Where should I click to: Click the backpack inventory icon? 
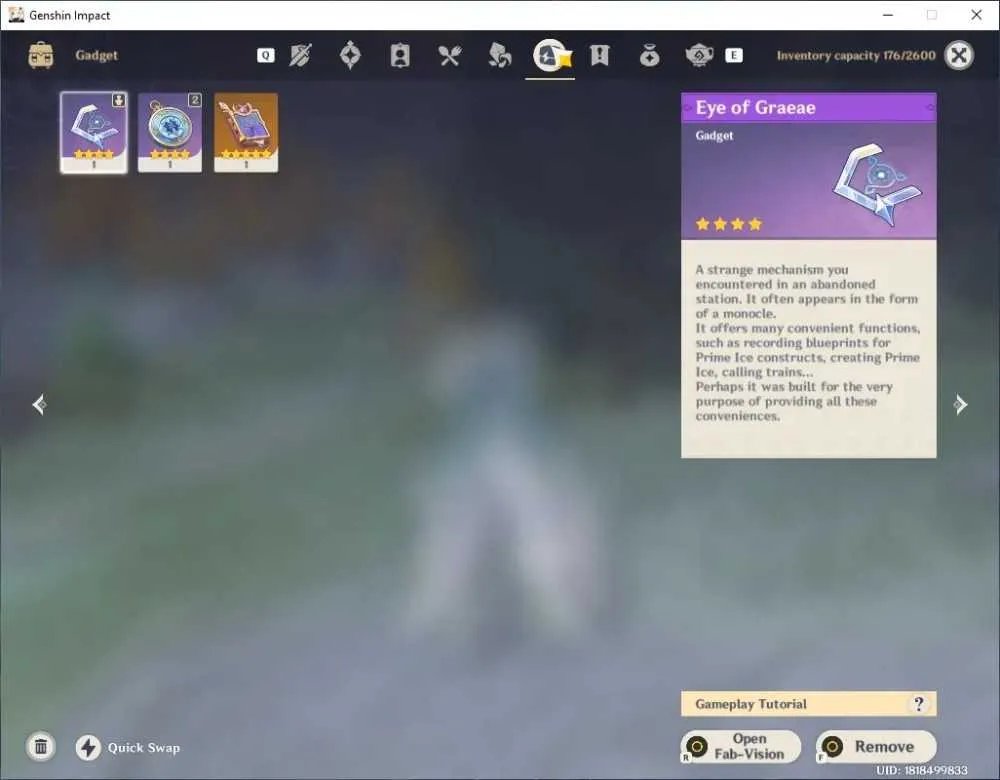click(41, 55)
